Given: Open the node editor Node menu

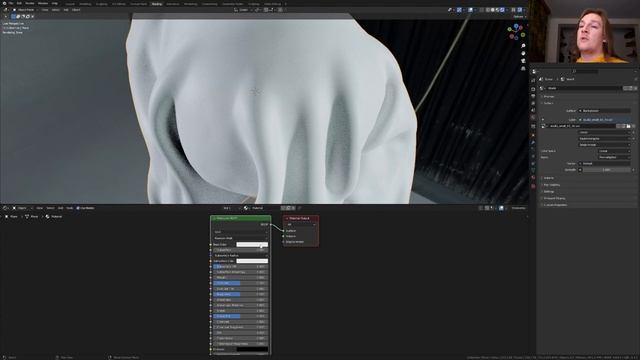Looking at the screenshot, I should tap(69, 208).
